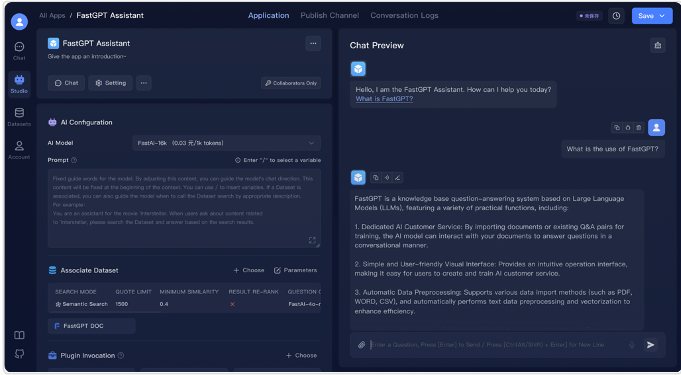Click the Prompt help question-mark icon
681x375 pixels.
[74, 160]
